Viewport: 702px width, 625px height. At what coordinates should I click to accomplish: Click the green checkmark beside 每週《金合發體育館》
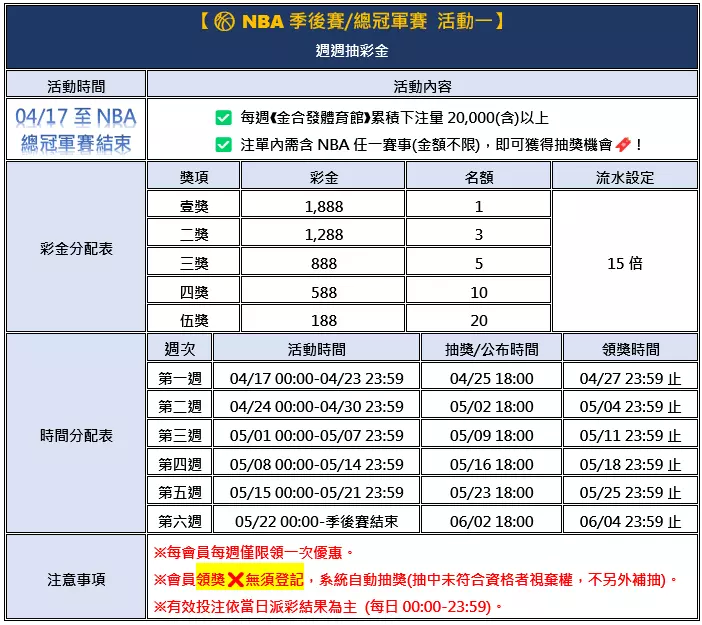click(223, 118)
